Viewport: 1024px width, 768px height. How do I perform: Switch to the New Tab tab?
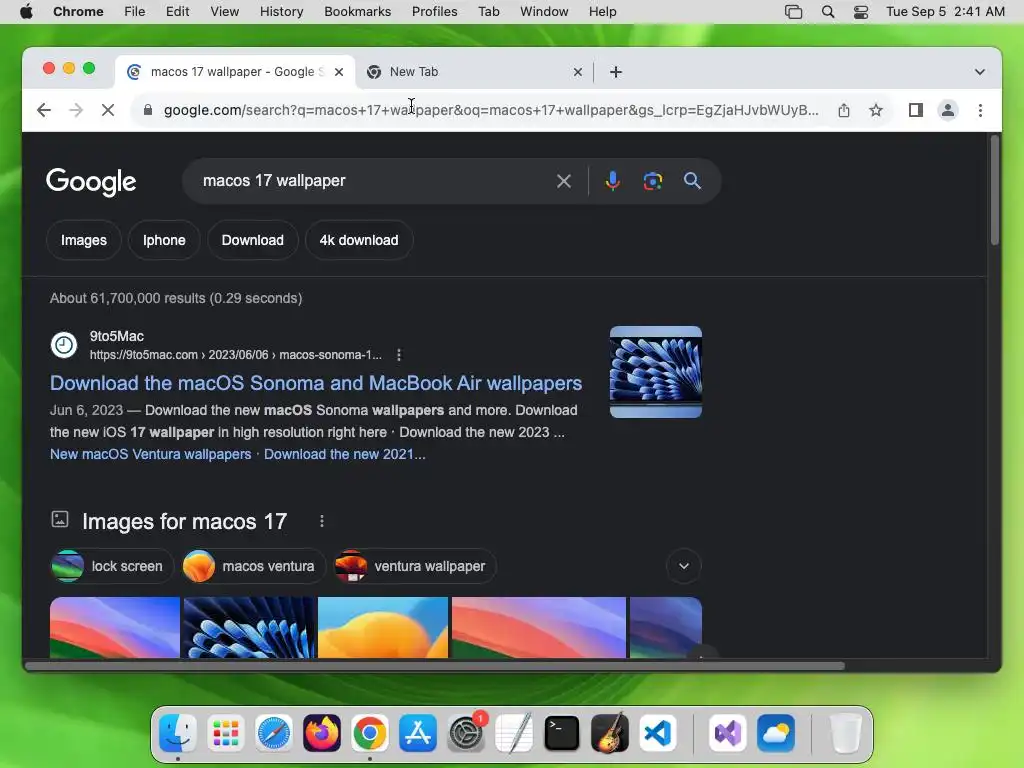(x=475, y=72)
